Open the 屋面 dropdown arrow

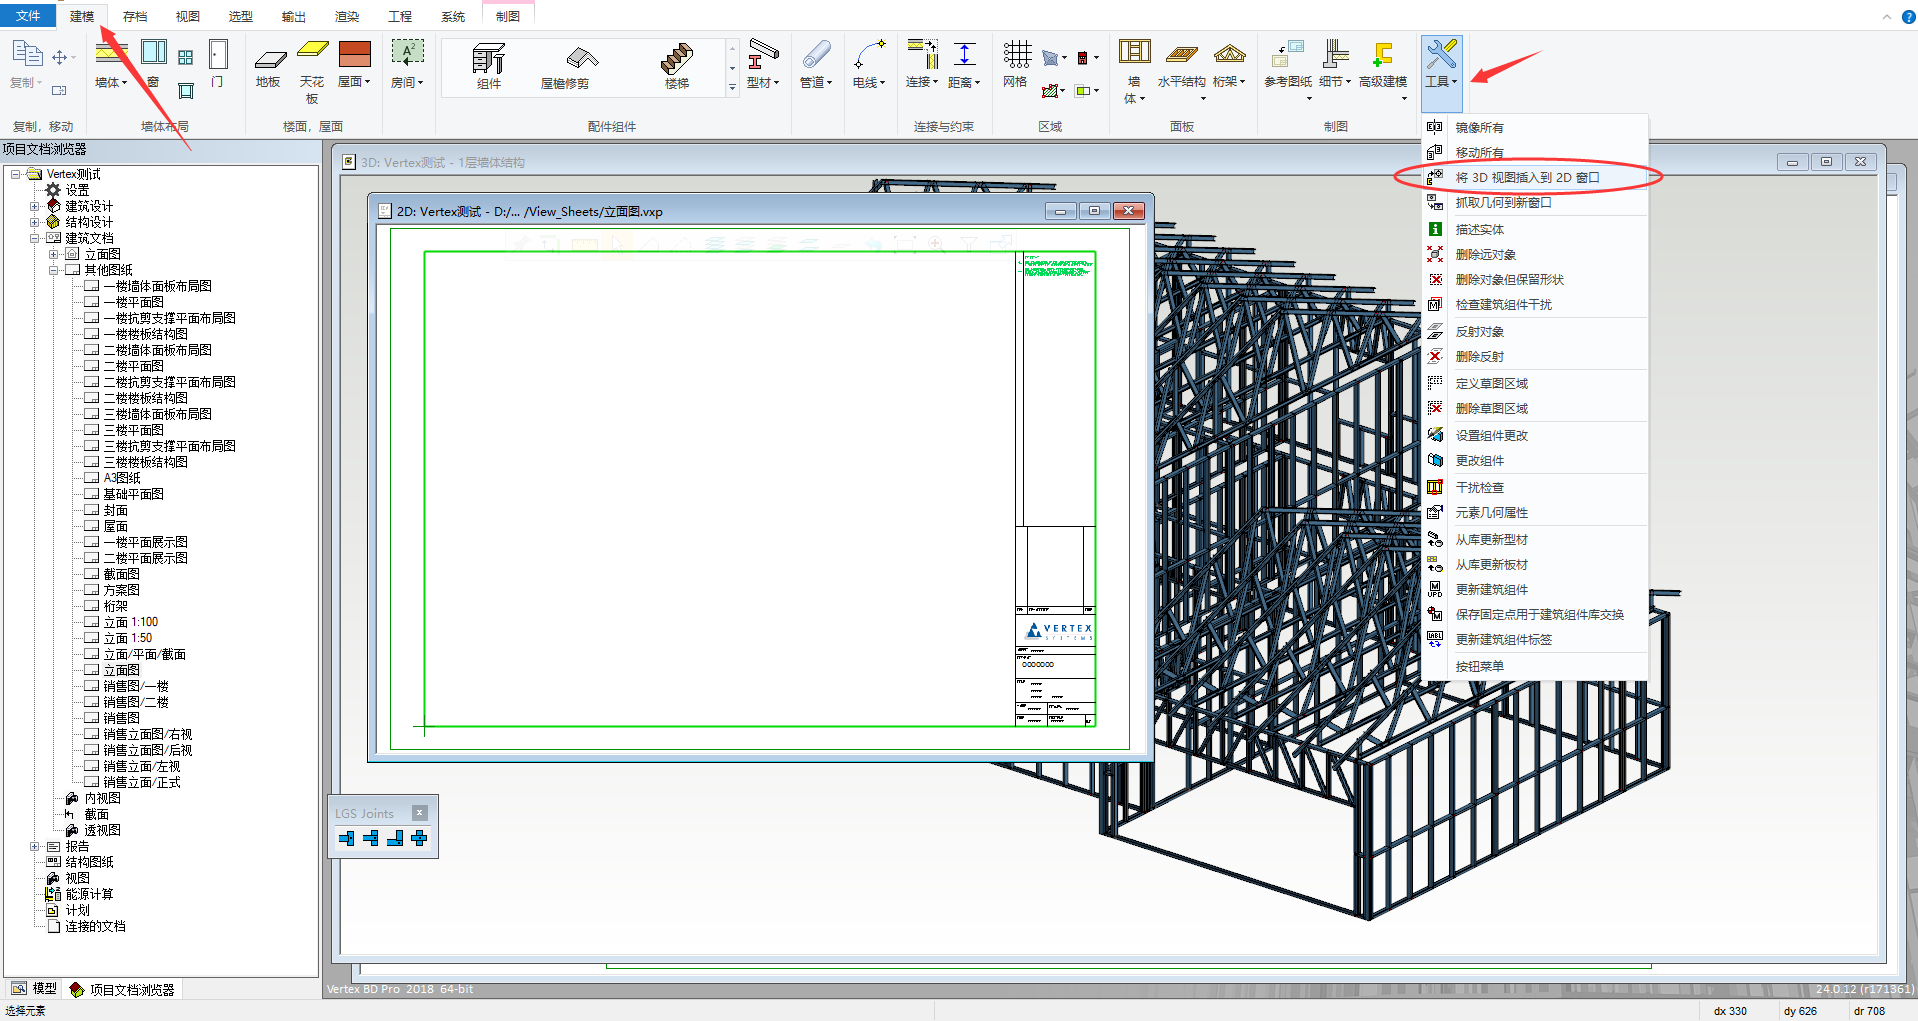(368, 82)
